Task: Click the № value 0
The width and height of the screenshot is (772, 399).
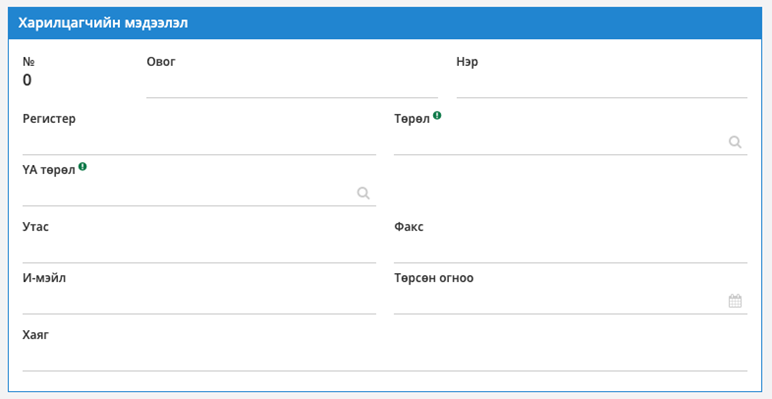Action: click(27, 80)
